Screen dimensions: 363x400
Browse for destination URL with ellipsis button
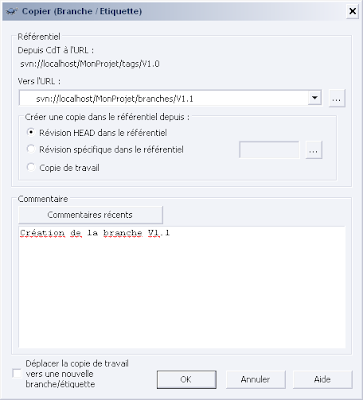tap(337, 98)
